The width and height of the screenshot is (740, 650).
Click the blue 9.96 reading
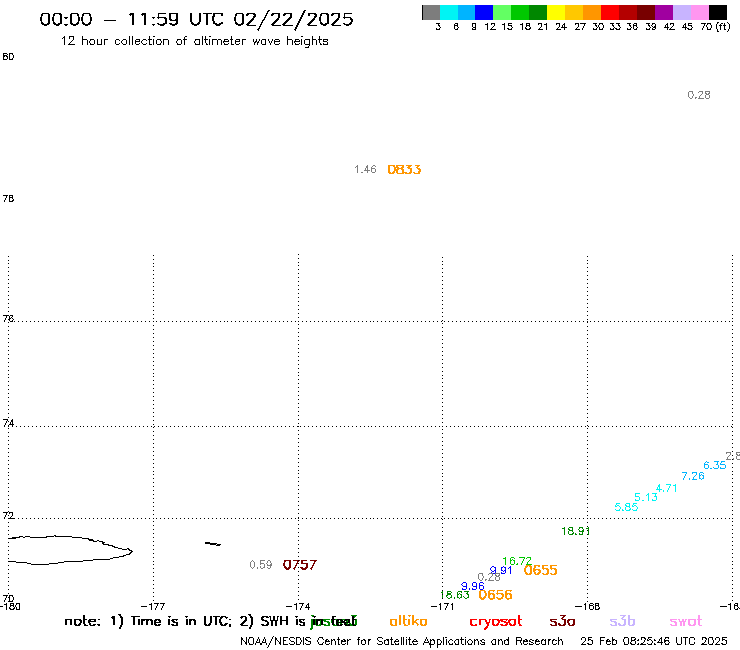[x=473, y=586]
